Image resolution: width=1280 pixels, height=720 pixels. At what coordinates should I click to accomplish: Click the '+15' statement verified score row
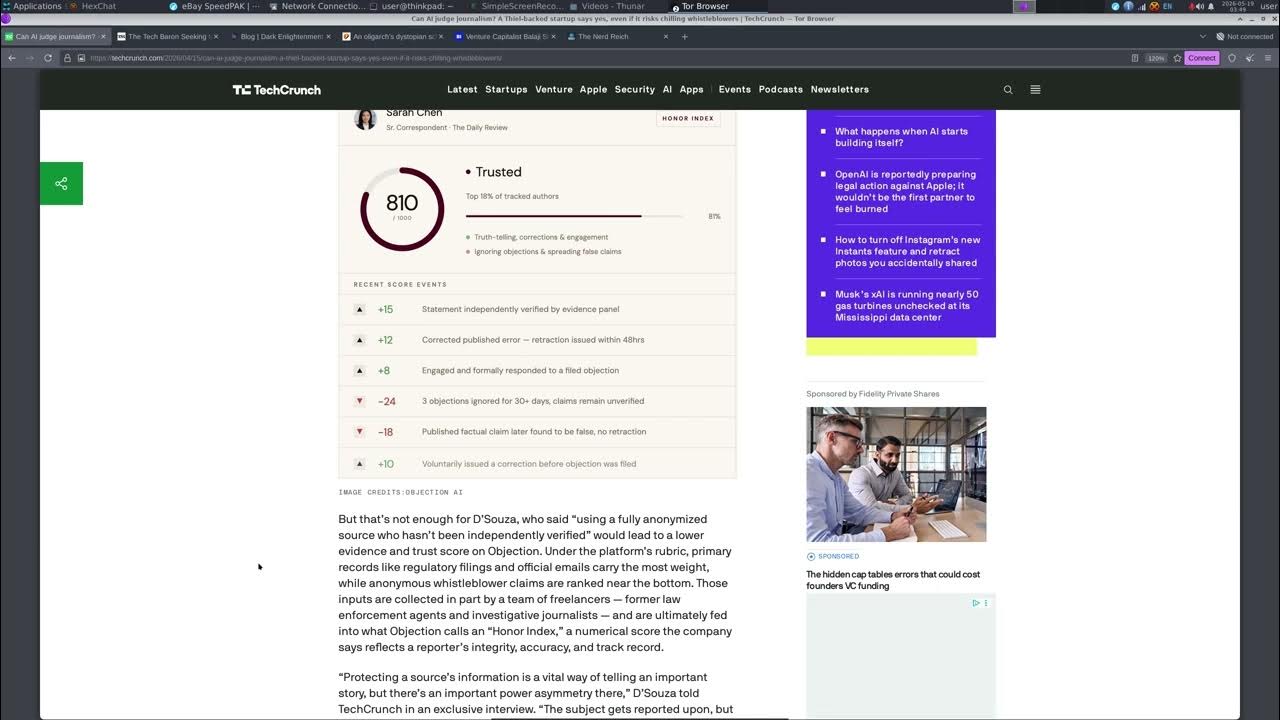[538, 309]
